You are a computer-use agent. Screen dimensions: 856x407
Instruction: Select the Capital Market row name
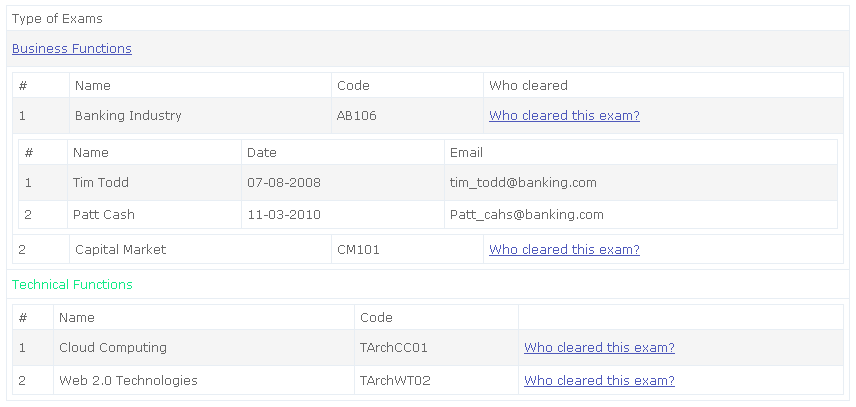coord(121,249)
